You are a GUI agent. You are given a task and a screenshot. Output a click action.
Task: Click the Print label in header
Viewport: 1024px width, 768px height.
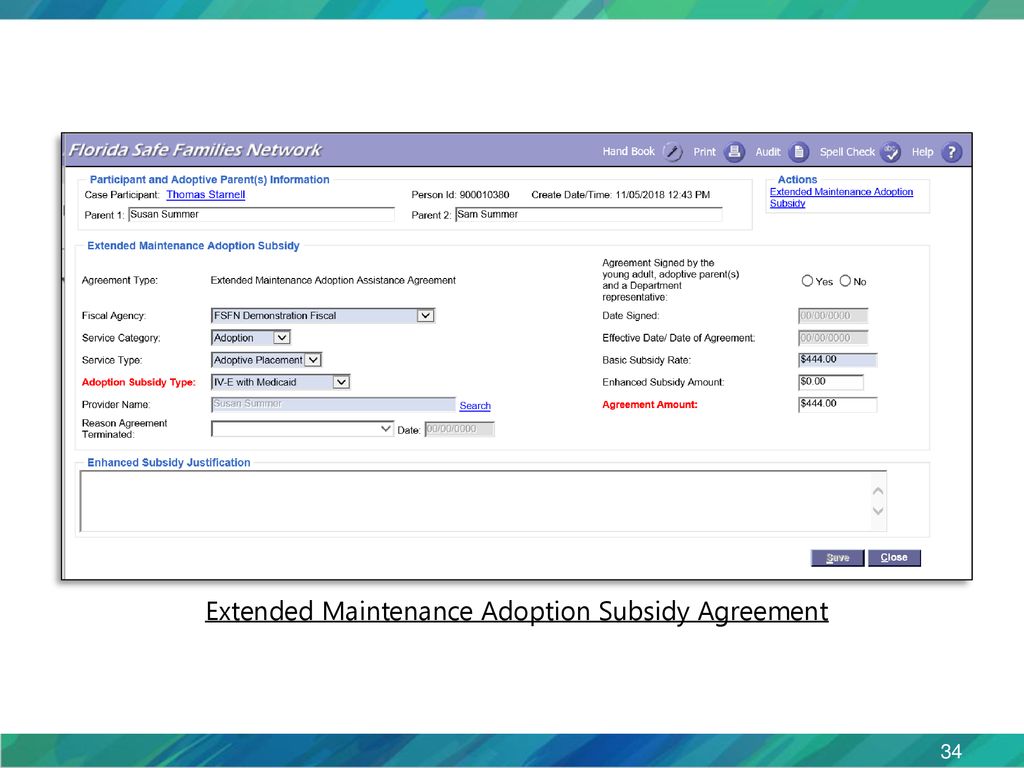[x=705, y=152]
